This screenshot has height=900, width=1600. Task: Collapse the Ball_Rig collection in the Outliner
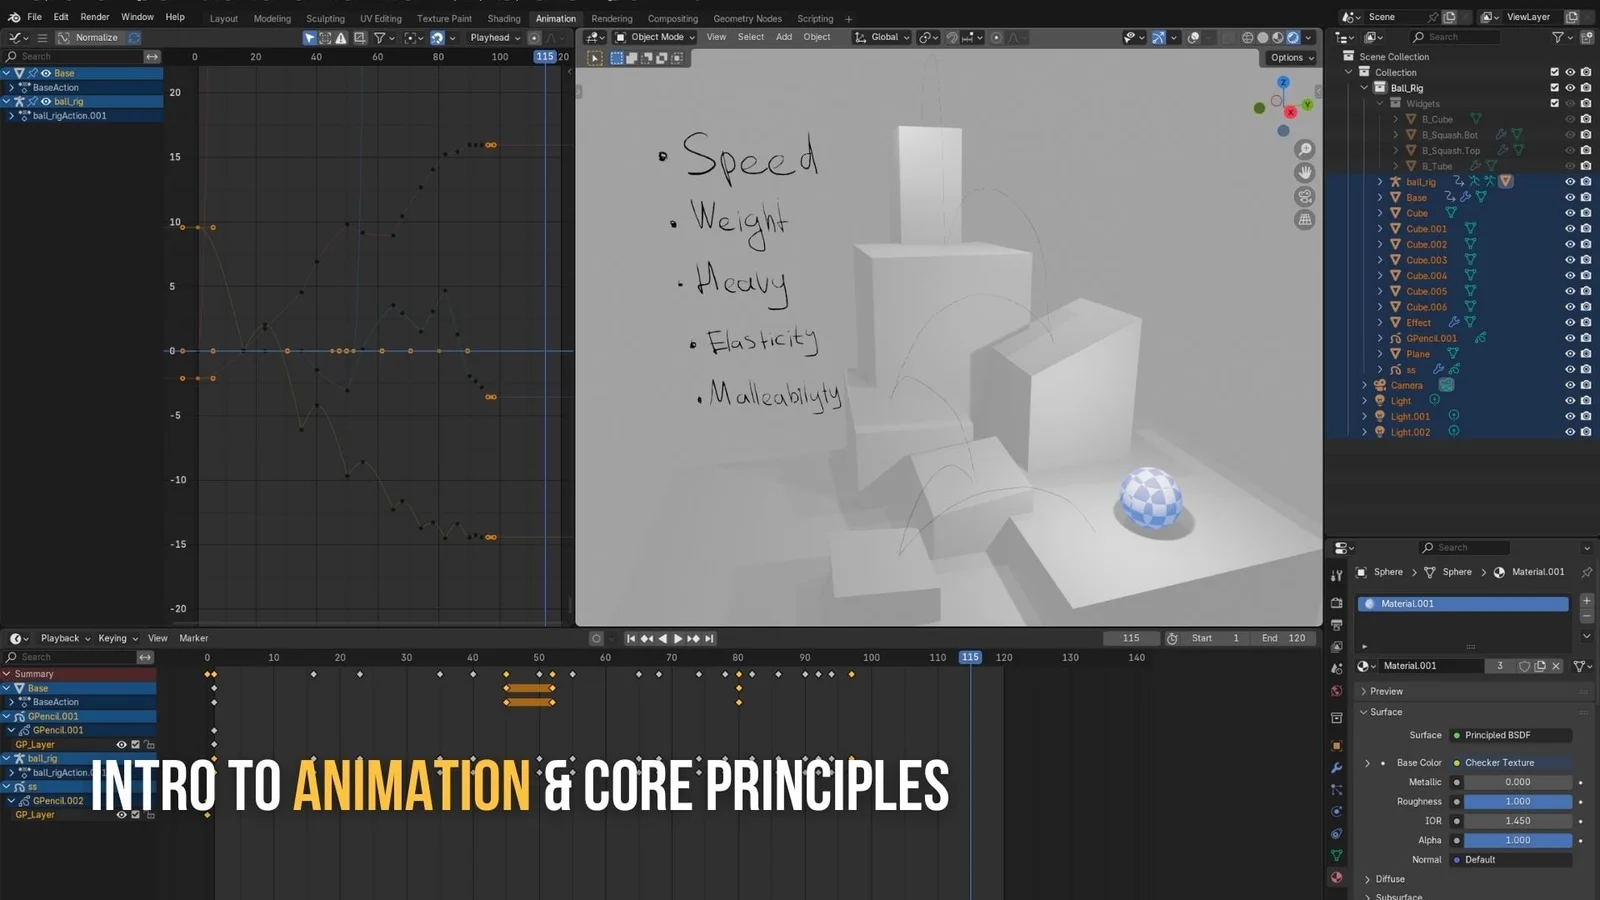(1364, 87)
